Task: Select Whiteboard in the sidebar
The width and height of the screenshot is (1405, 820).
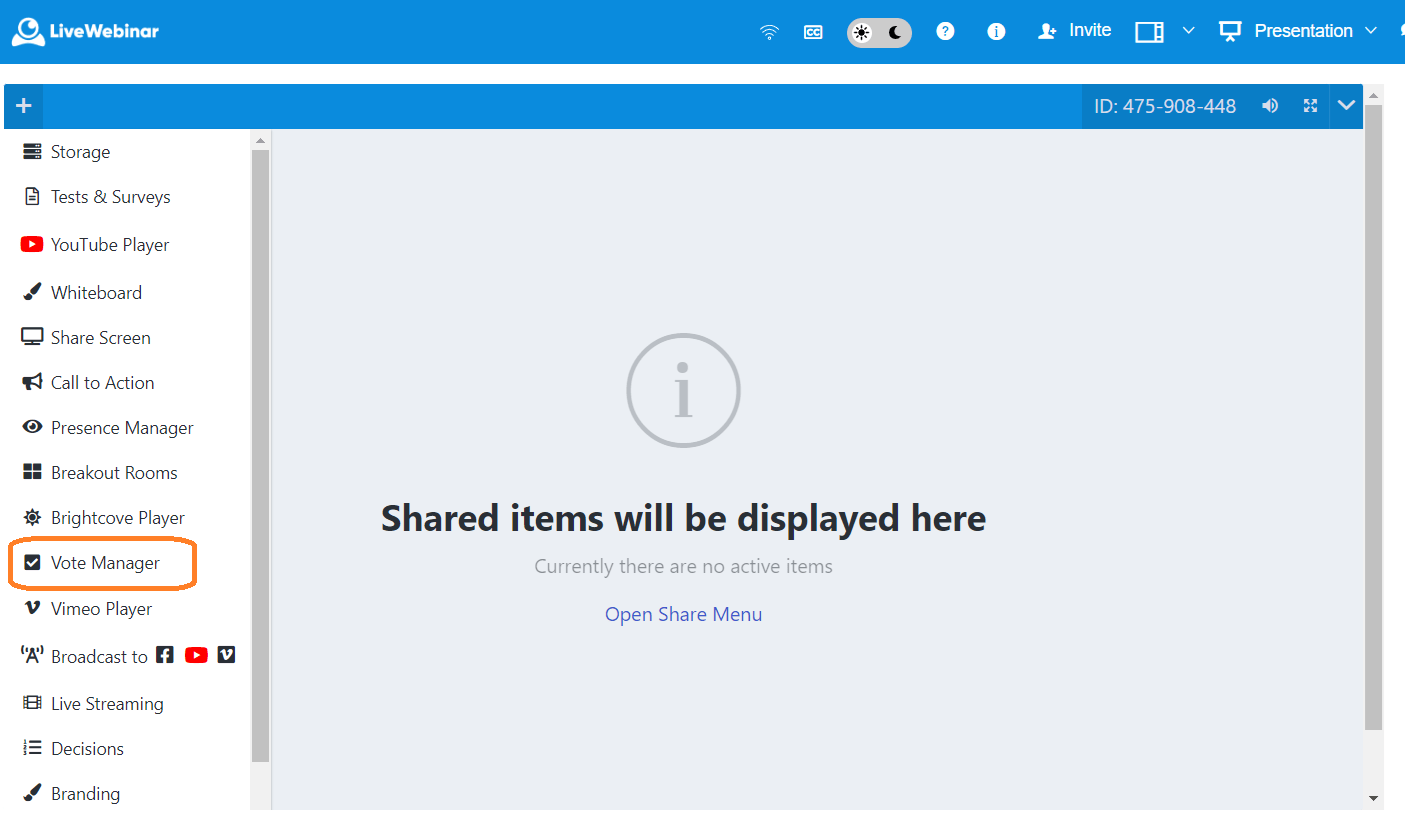Action: pyautogui.click(x=96, y=293)
